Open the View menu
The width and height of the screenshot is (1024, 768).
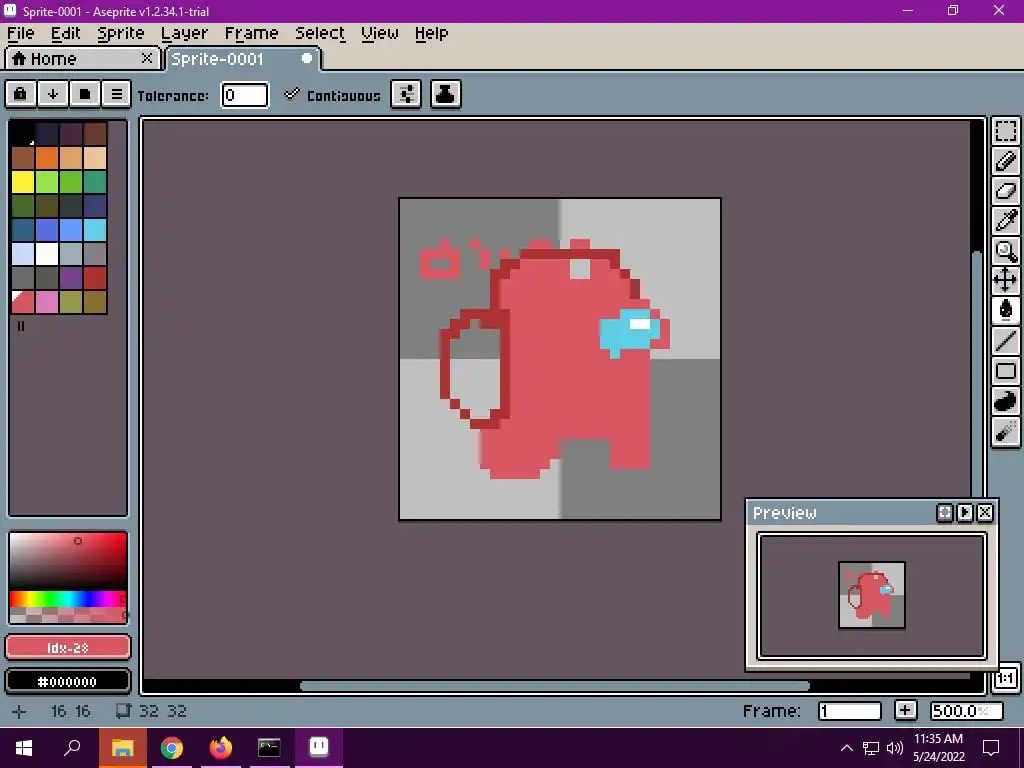tap(379, 33)
